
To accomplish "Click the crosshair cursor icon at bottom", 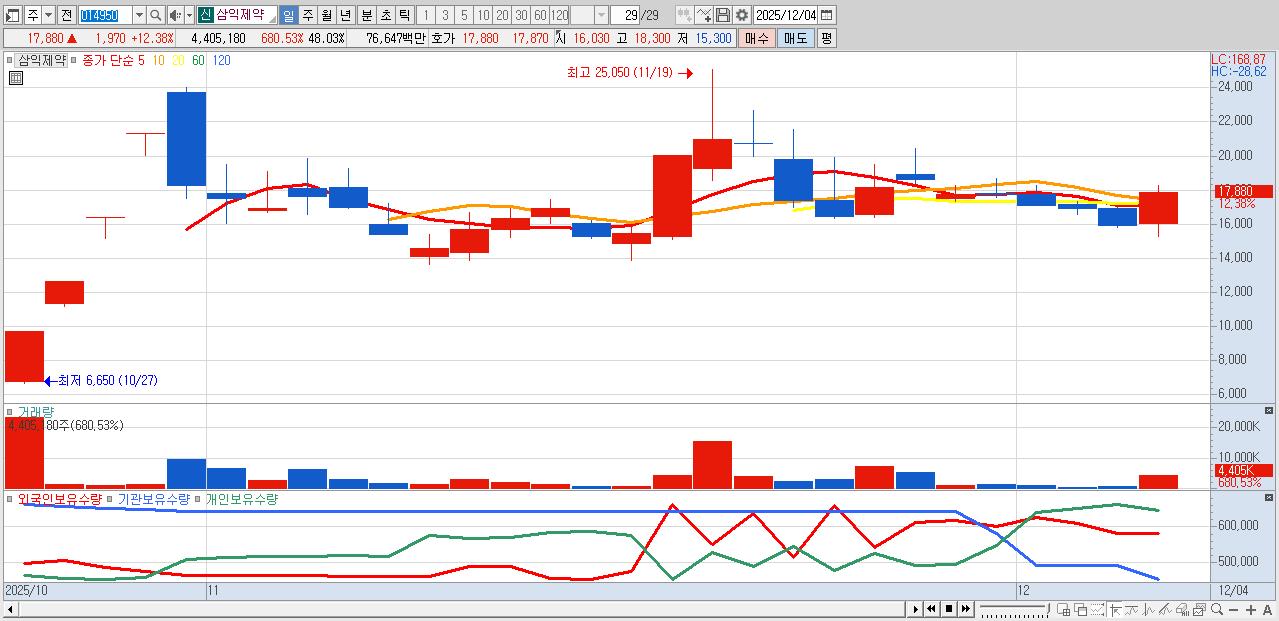I will [1115, 609].
